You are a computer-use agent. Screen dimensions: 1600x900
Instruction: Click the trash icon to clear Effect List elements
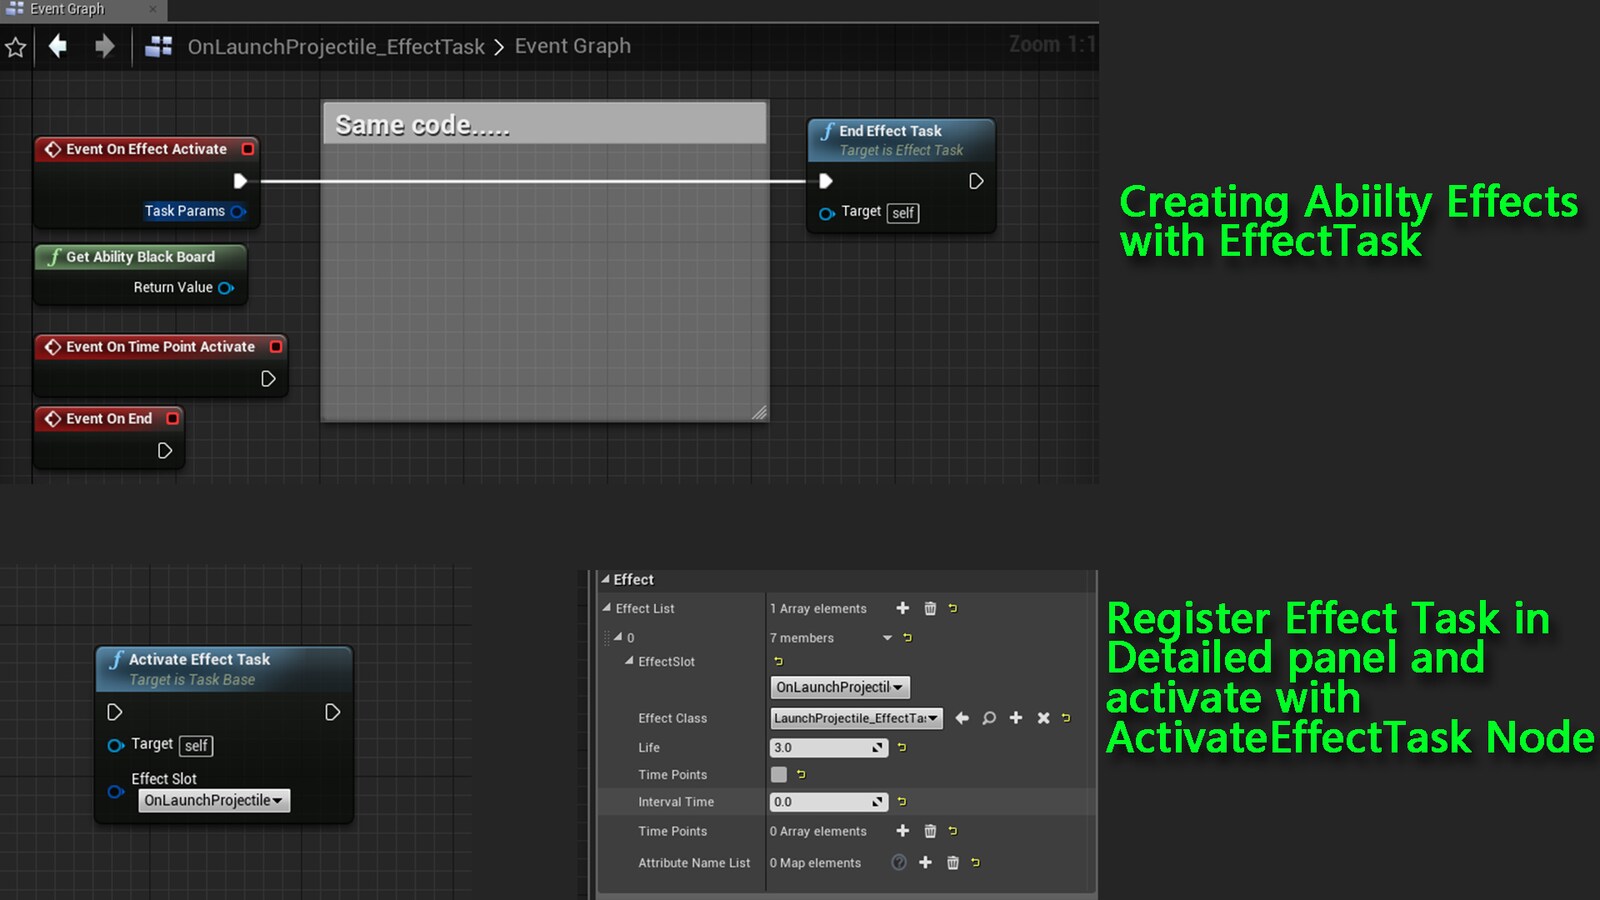pyautogui.click(x=930, y=608)
